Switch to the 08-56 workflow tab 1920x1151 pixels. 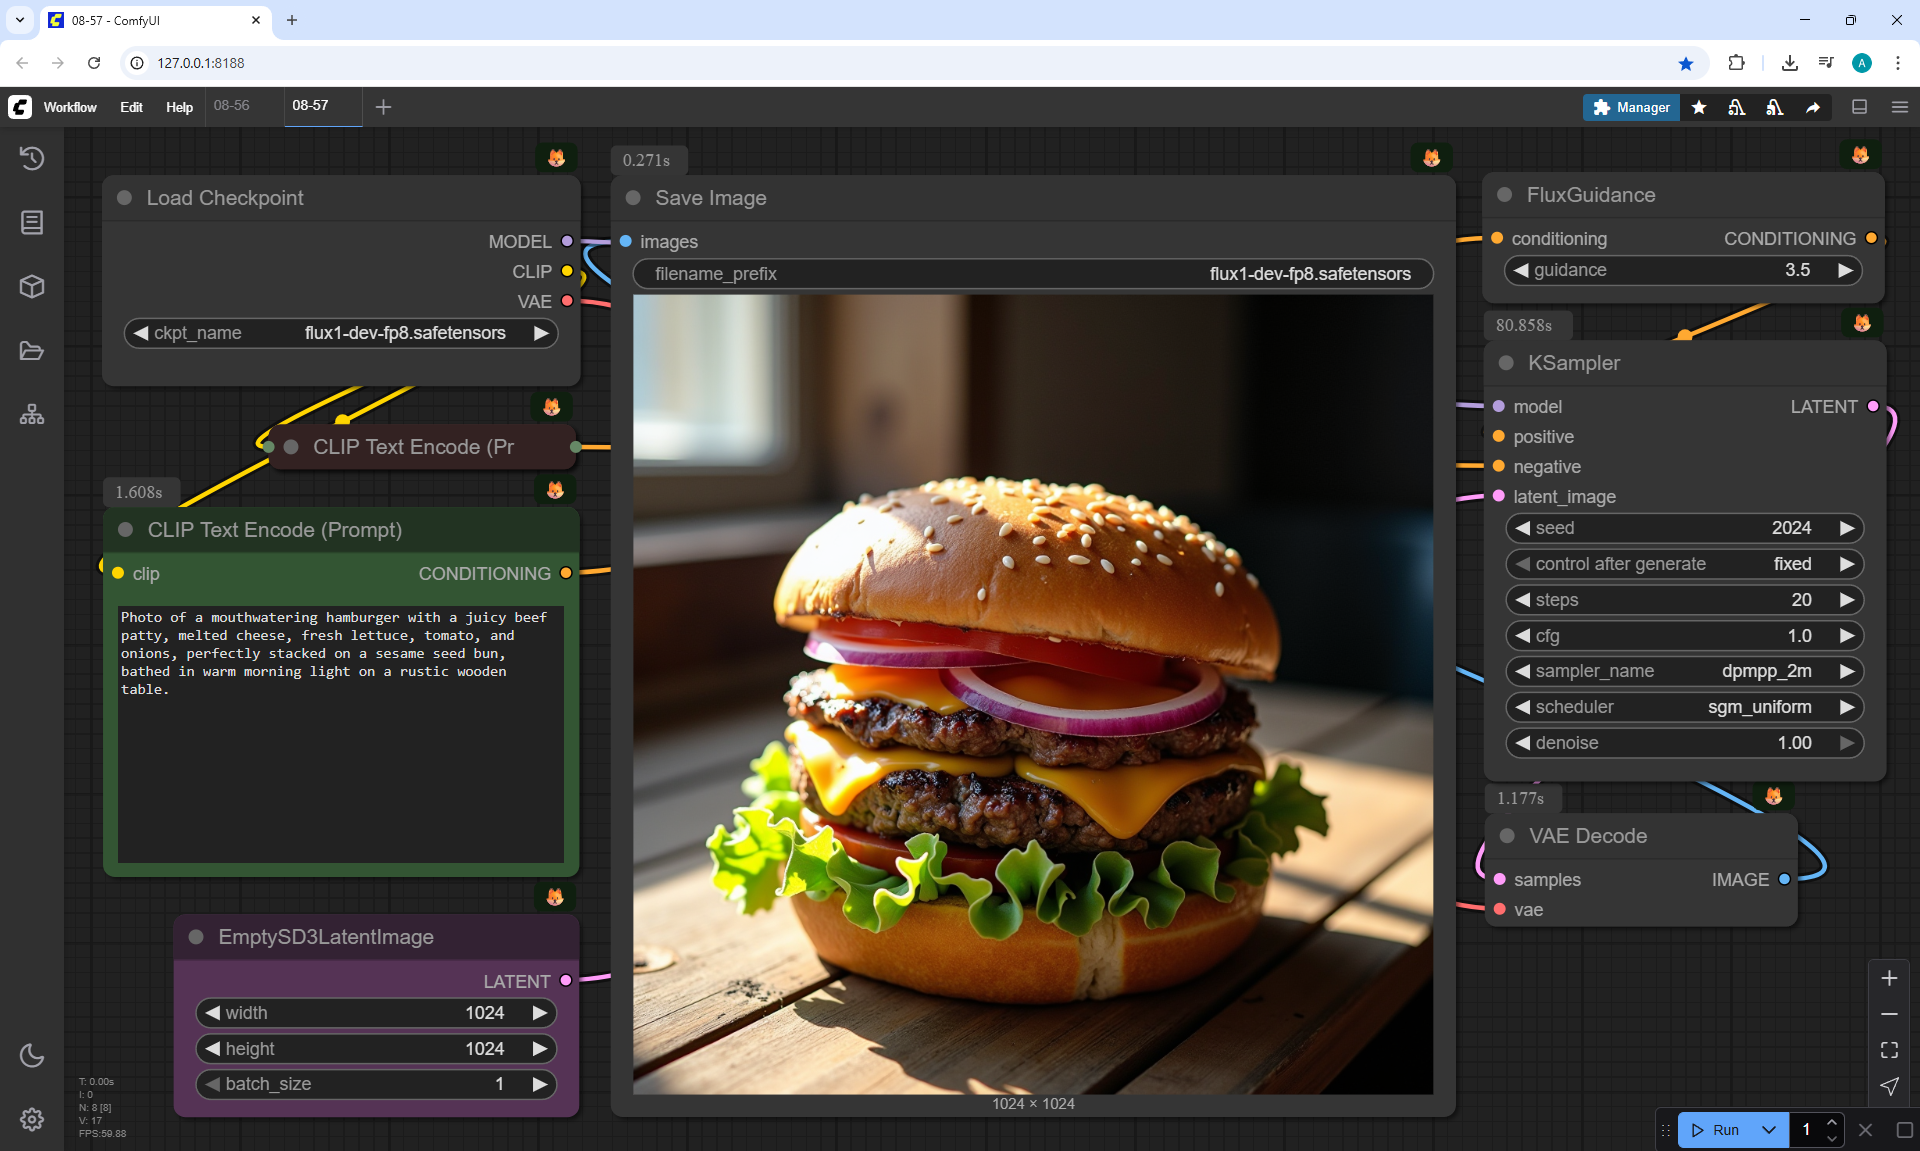[x=232, y=106]
